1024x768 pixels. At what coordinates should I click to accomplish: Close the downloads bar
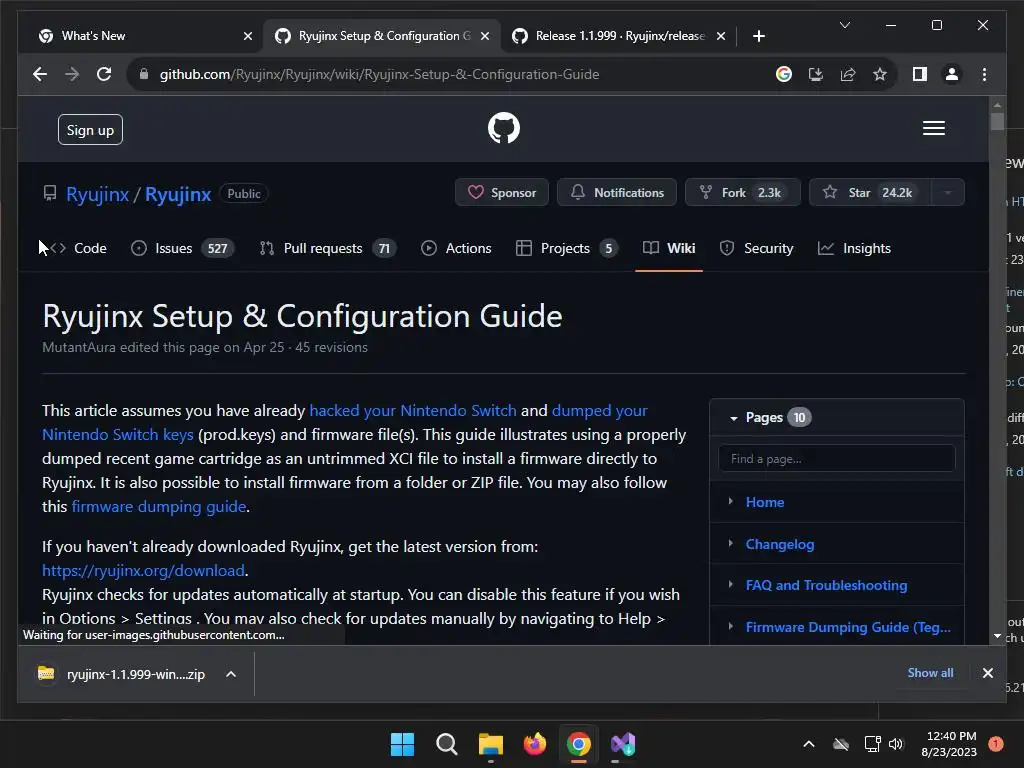coord(987,673)
